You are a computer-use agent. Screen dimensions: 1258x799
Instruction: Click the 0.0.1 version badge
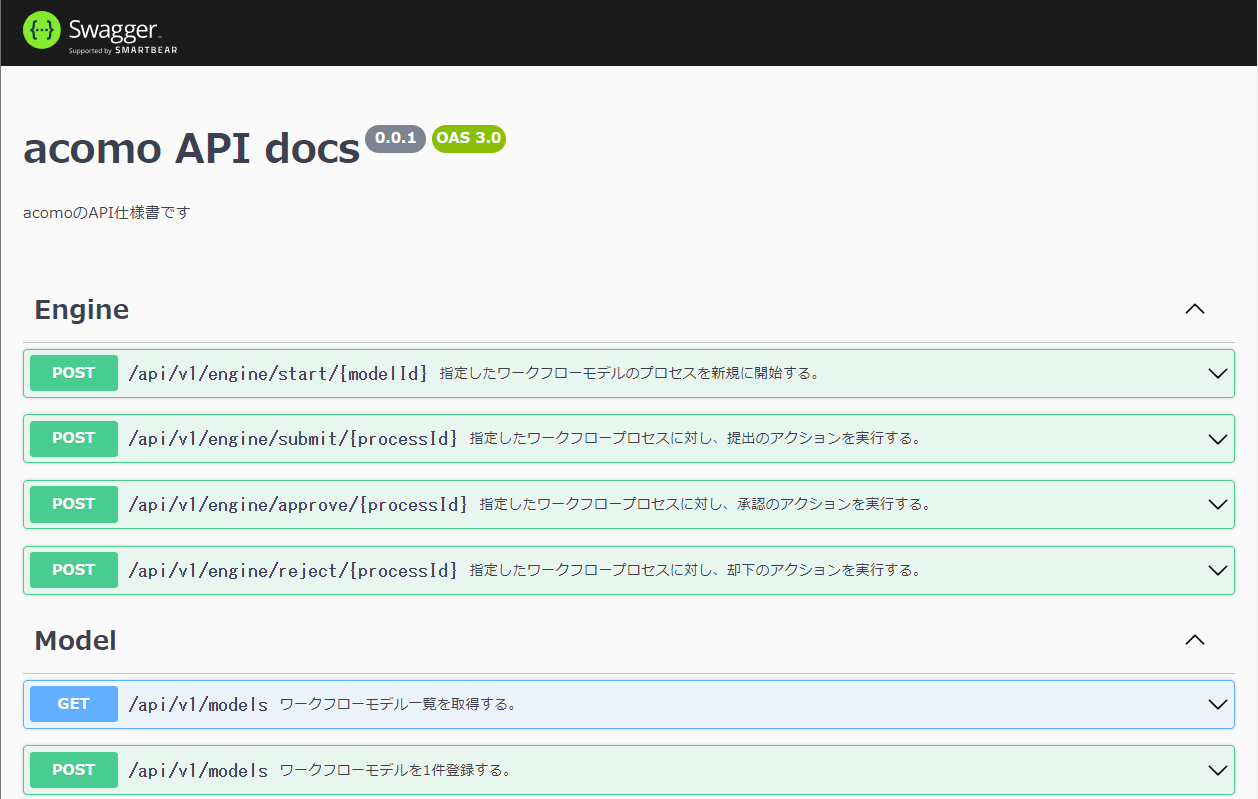(396, 138)
